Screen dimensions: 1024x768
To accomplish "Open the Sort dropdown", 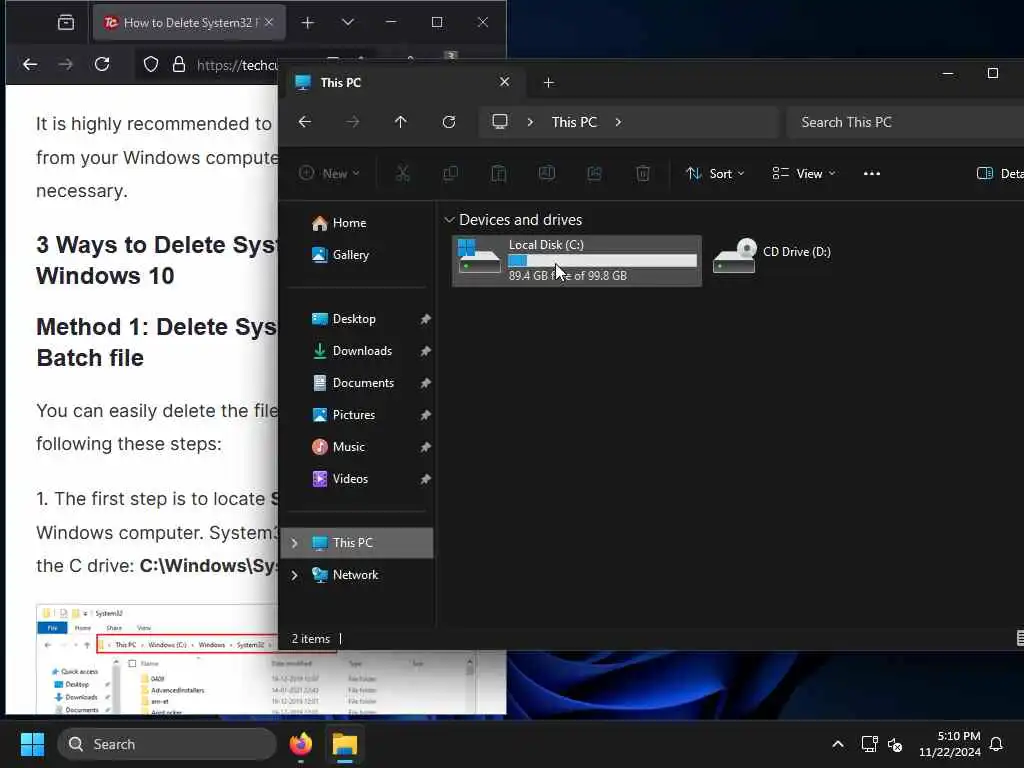I will 715,173.
